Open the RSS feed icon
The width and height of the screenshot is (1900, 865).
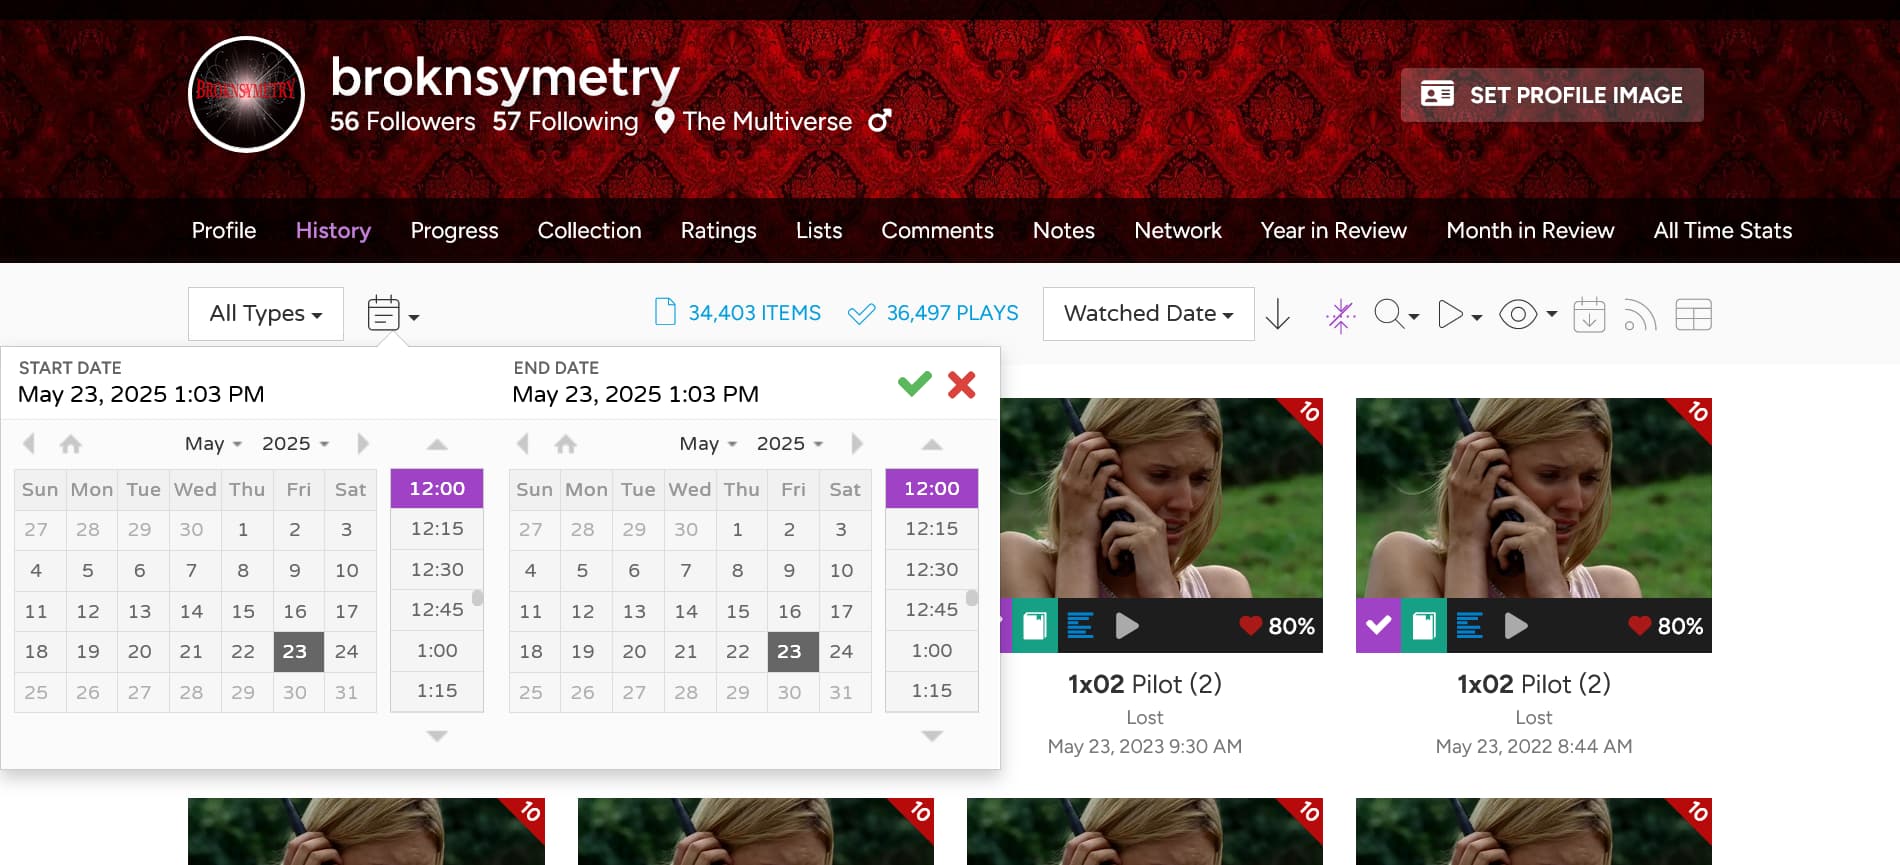[1640, 315]
